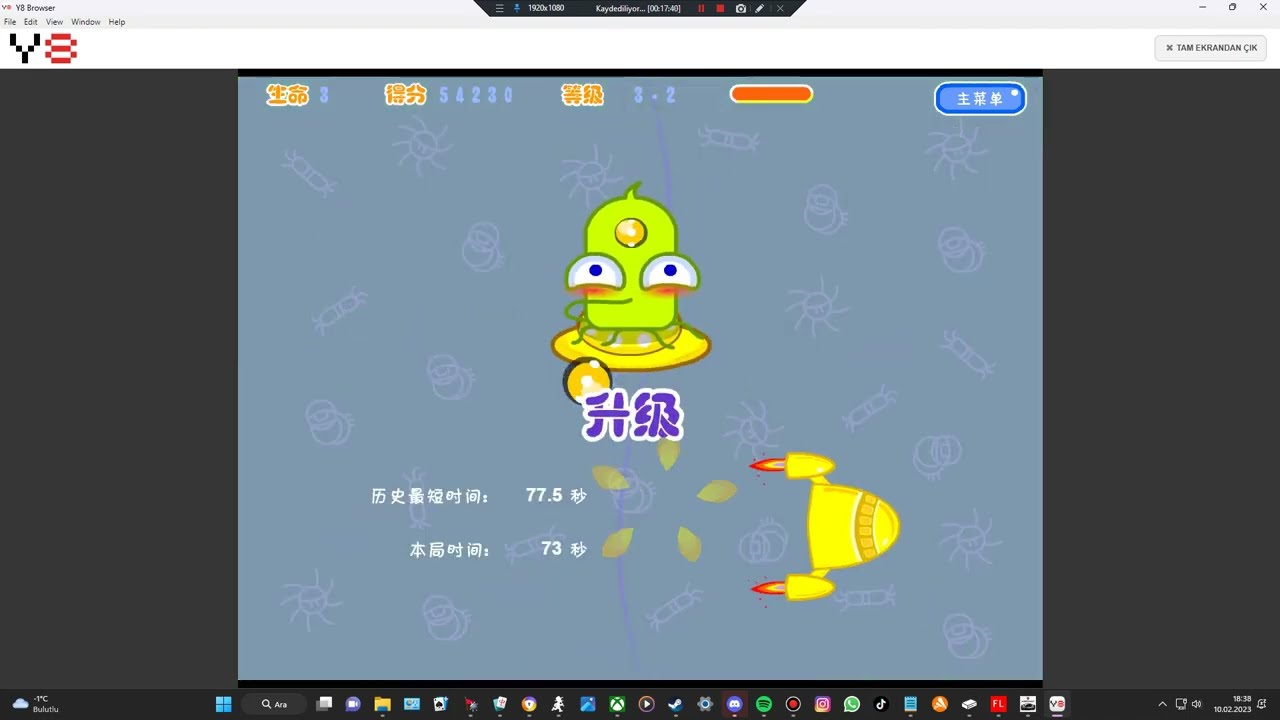This screenshot has width=1280, height=720.
Task: Pause the screen recording
Action: click(701, 8)
